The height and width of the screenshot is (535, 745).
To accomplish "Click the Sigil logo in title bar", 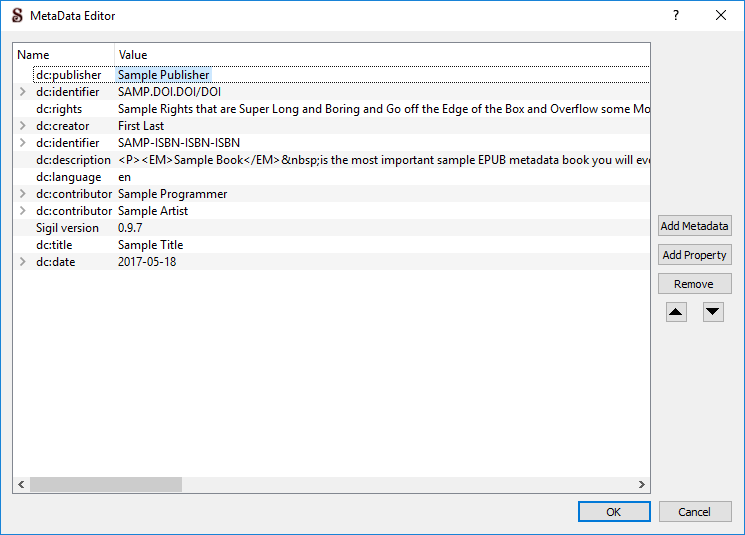I will (16, 15).
